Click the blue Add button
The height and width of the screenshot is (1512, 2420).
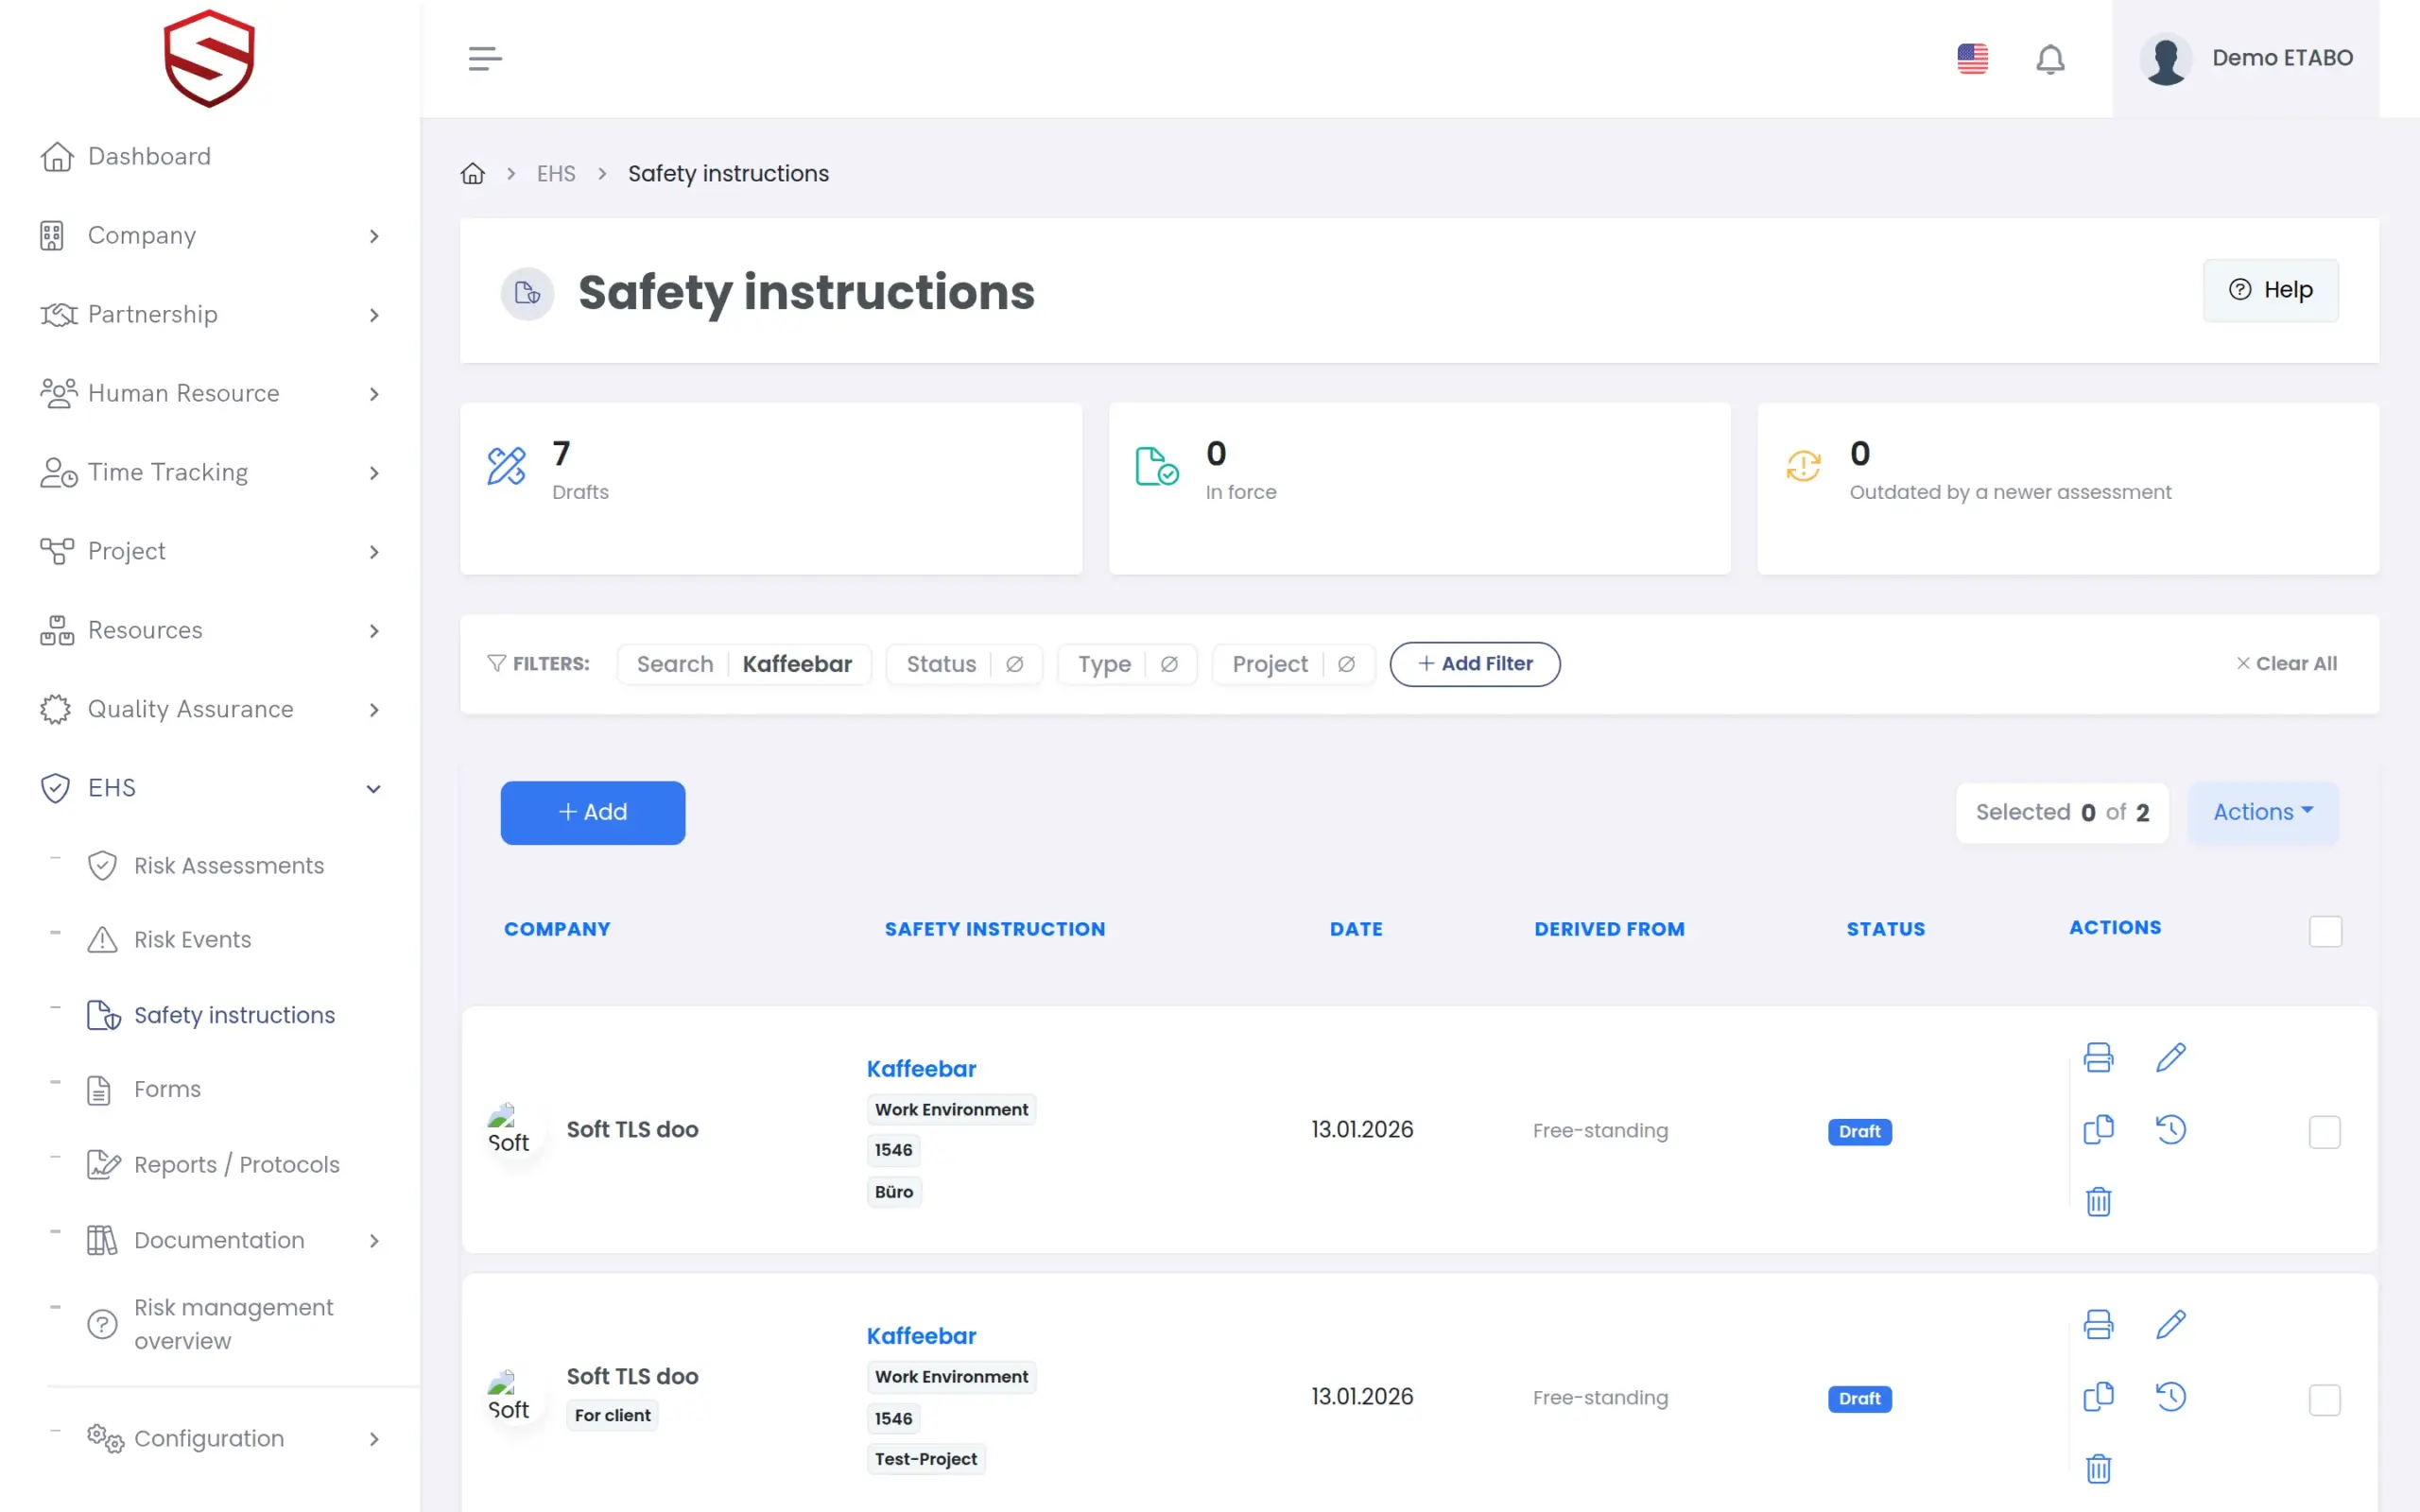592,812
